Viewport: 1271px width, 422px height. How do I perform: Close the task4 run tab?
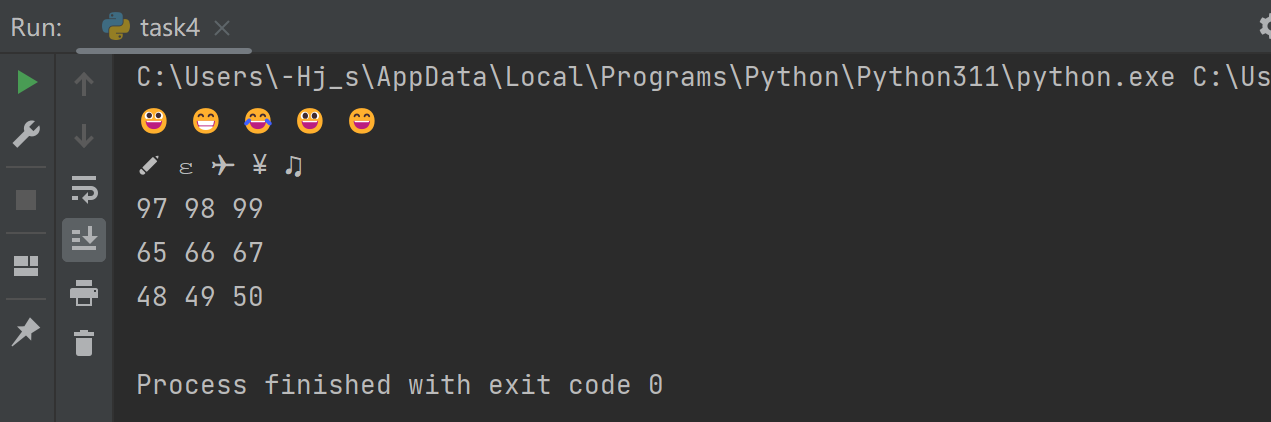coord(222,28)
